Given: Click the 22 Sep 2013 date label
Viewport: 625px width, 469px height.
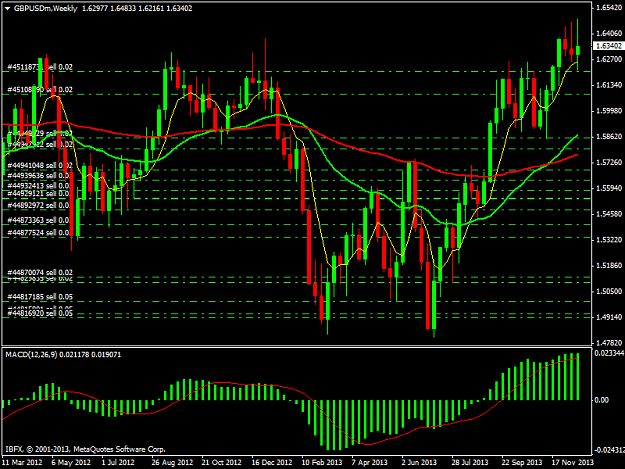Looking at the screenshot, I should [x=522, y=463].
